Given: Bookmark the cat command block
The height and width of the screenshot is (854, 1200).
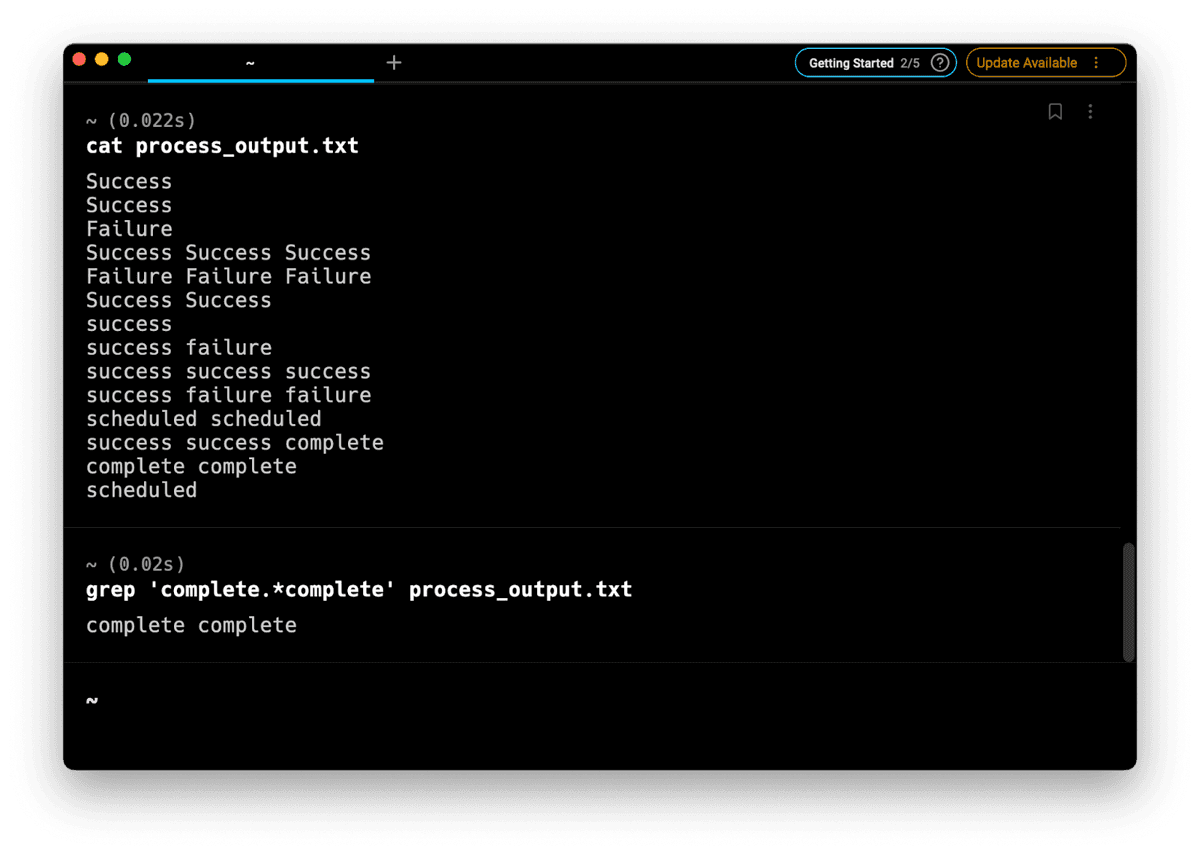Looking at the screenshot, I should 1055,111.
